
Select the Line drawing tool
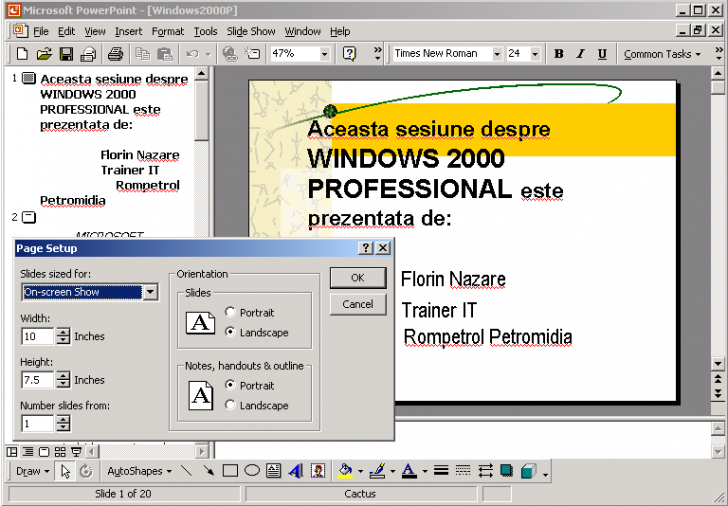pos(186,471)
